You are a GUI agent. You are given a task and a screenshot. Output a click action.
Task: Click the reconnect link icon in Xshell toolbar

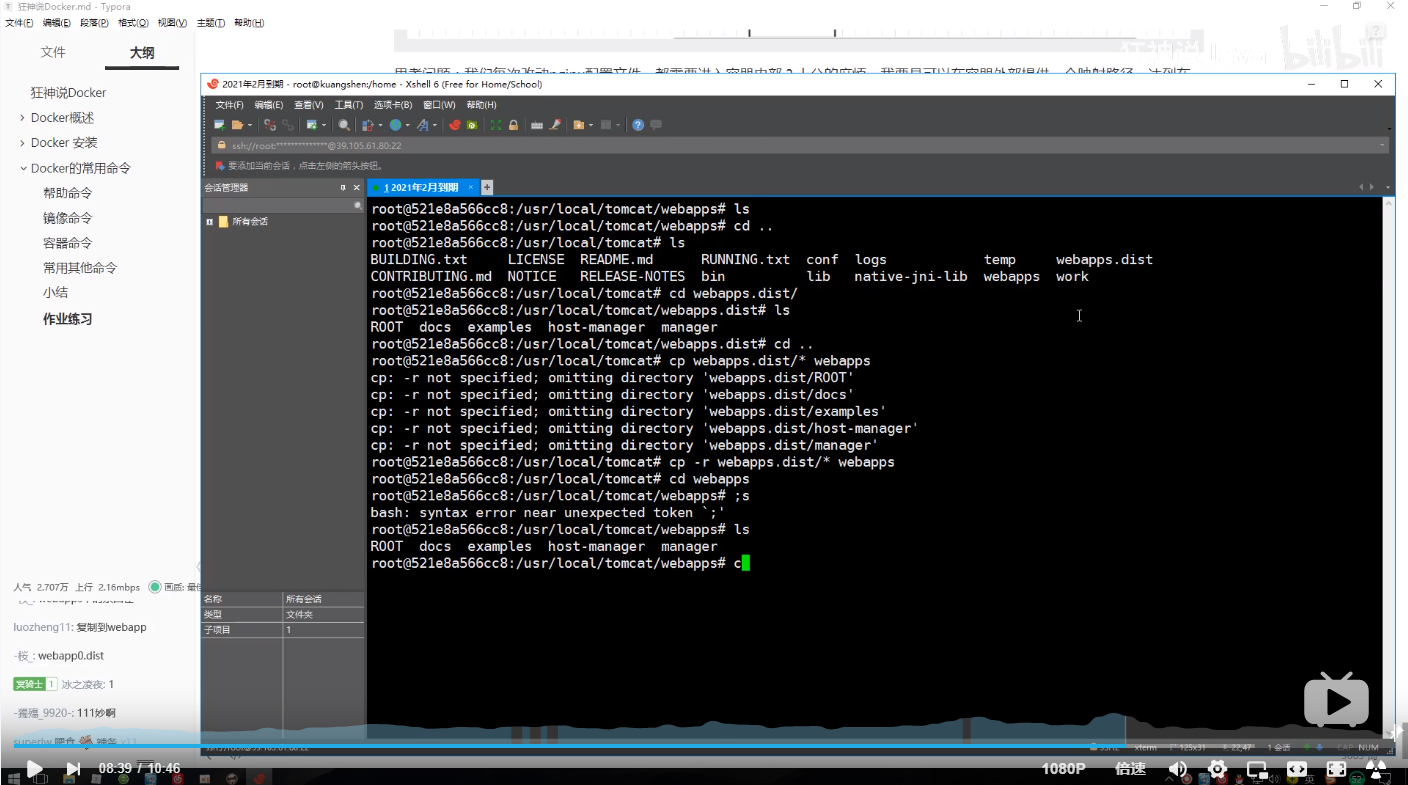click(x=288, y=125)
